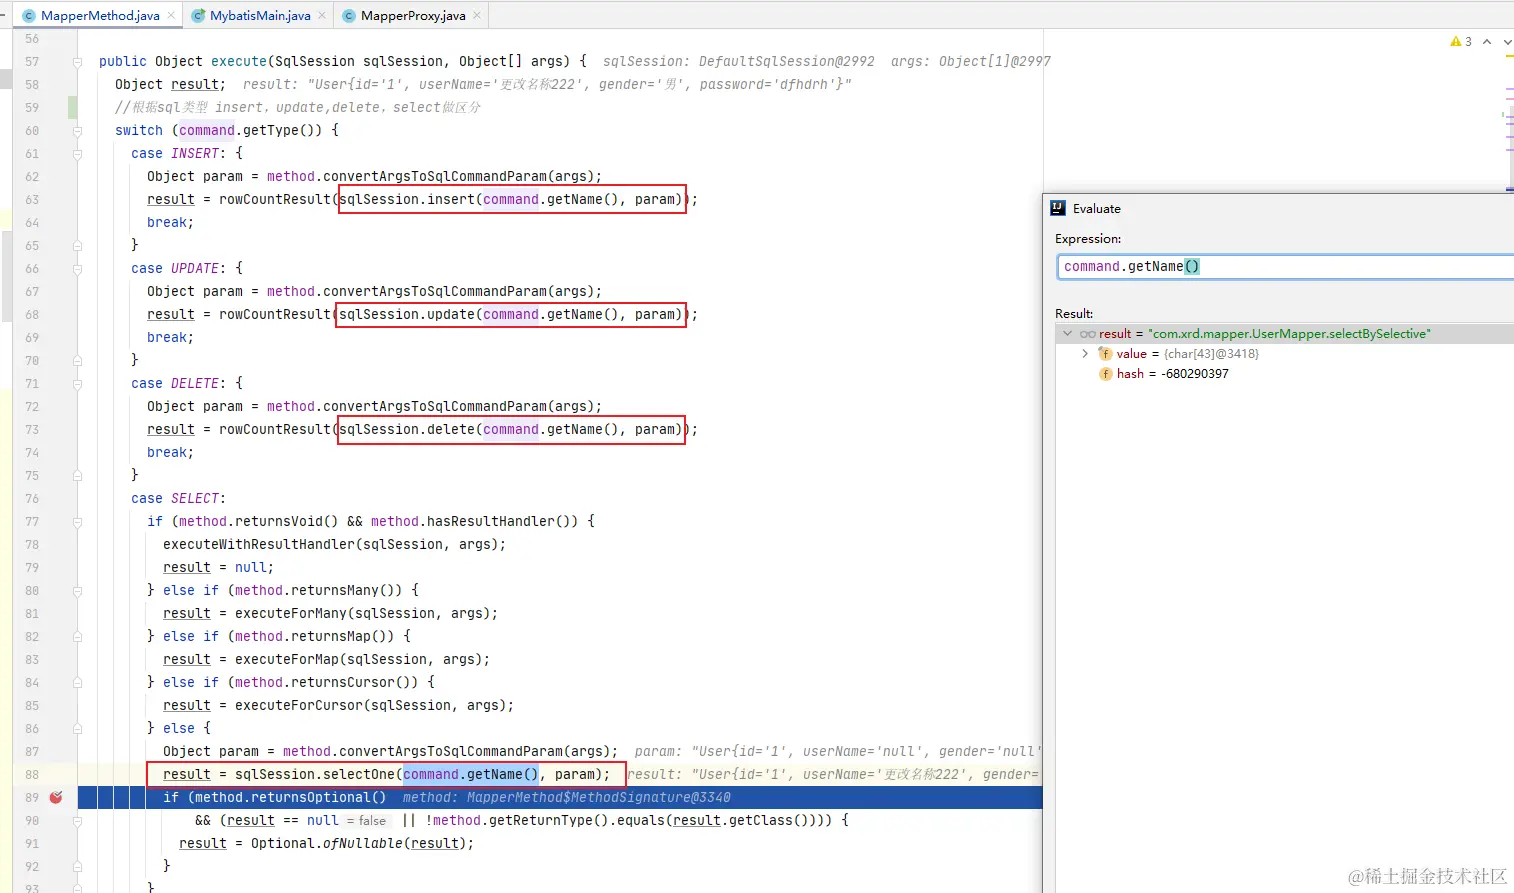Viewport: 1514px width, 893px height.
Task: Click the 'execute' method name on line 57
Action: pyautogui.click(x=239, y=61)
